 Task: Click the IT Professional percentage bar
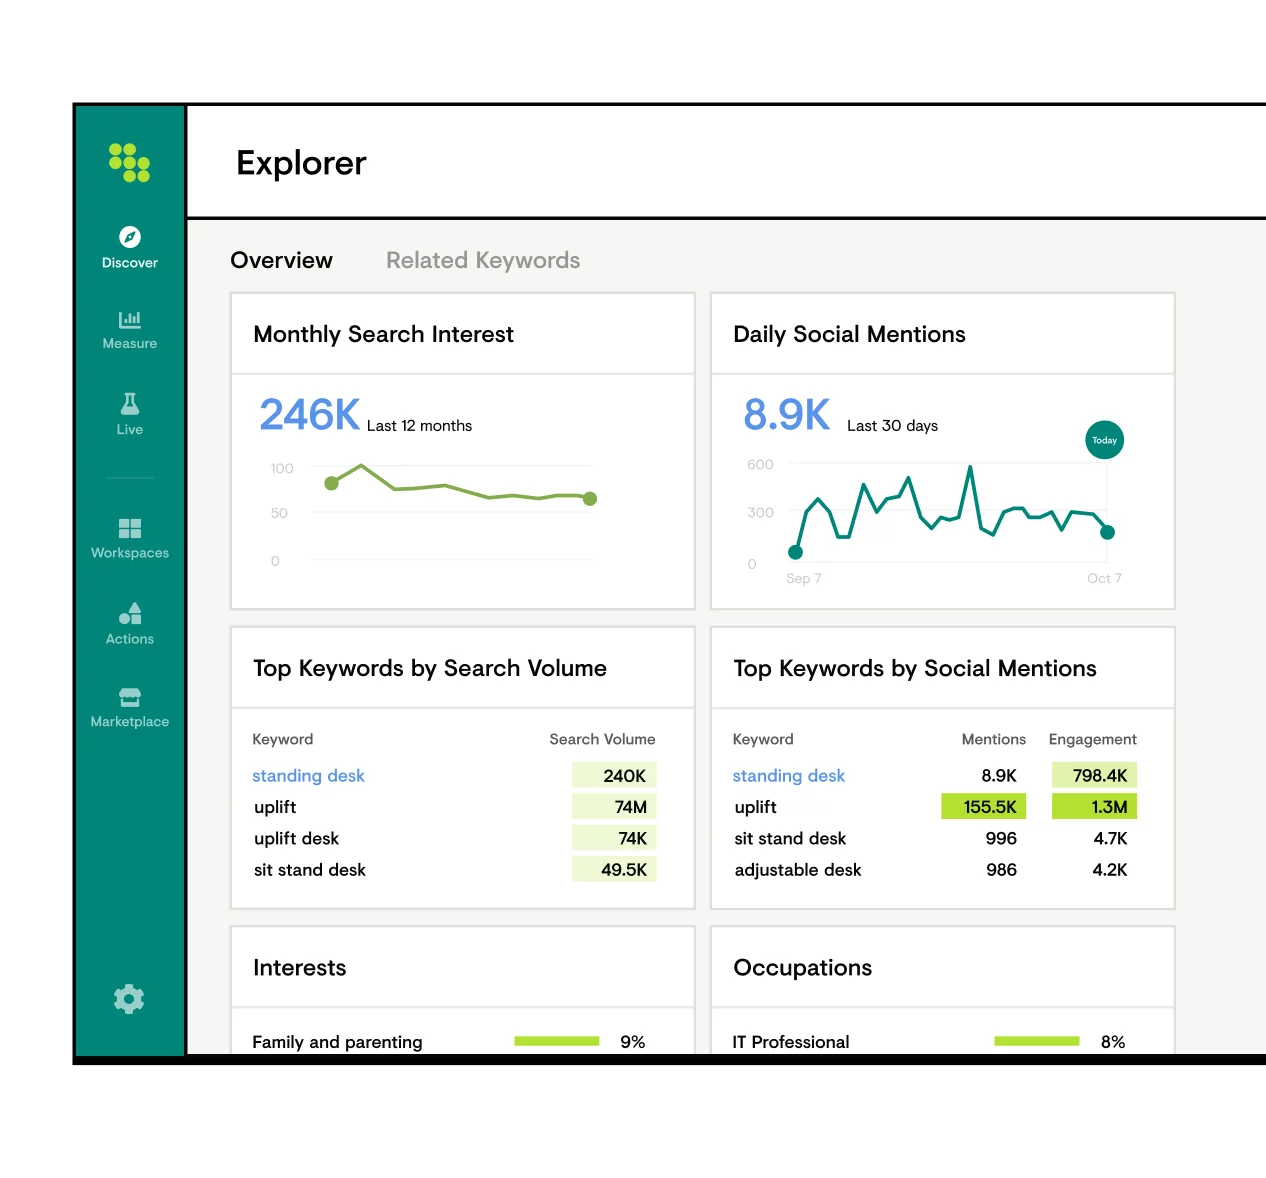click(1037, 1041)
